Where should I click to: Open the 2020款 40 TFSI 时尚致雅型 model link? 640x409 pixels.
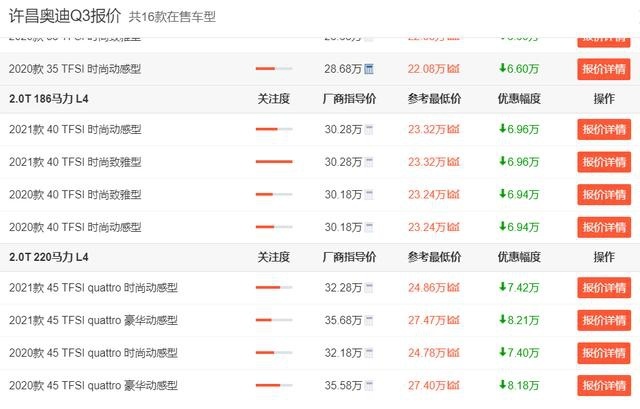click(x=75, y=195)
